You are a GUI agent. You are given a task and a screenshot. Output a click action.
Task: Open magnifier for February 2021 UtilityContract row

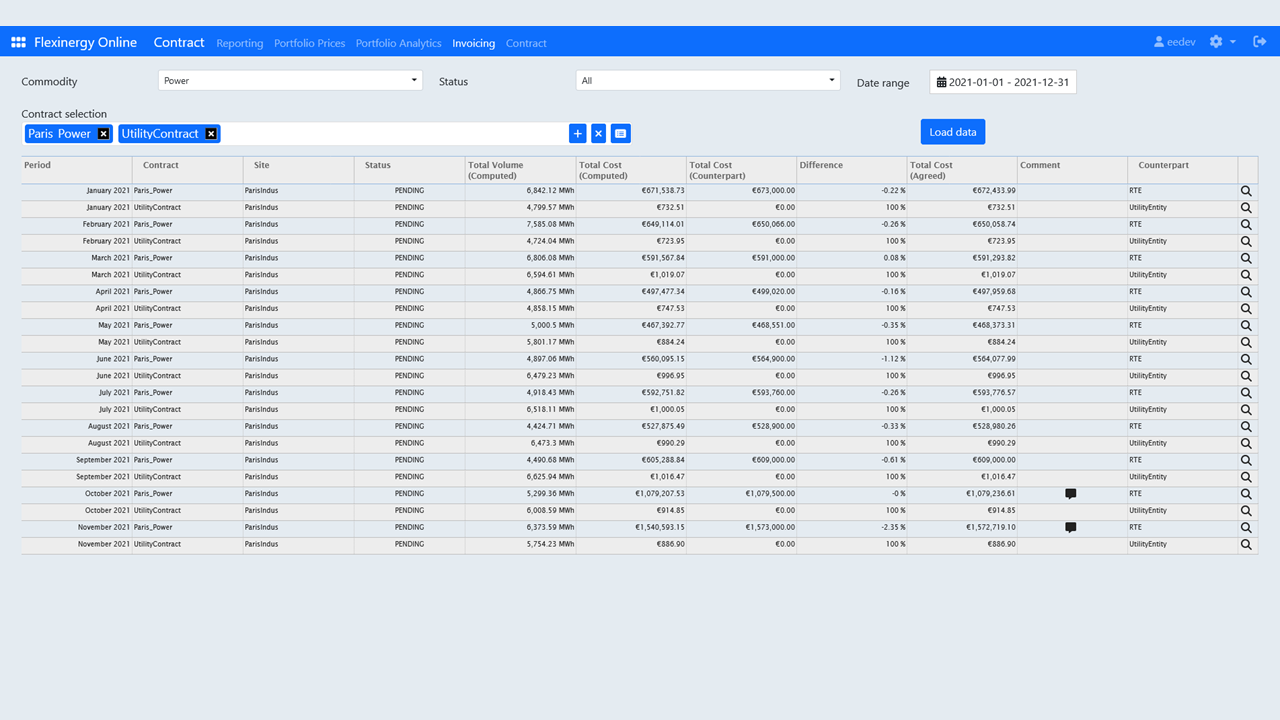[x=1246, y=241]
